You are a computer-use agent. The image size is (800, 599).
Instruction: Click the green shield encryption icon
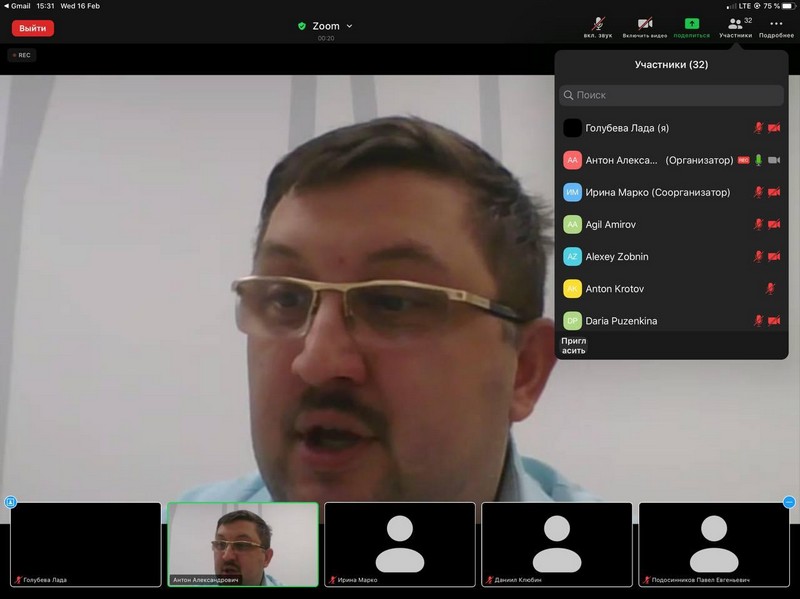point(302,26)
